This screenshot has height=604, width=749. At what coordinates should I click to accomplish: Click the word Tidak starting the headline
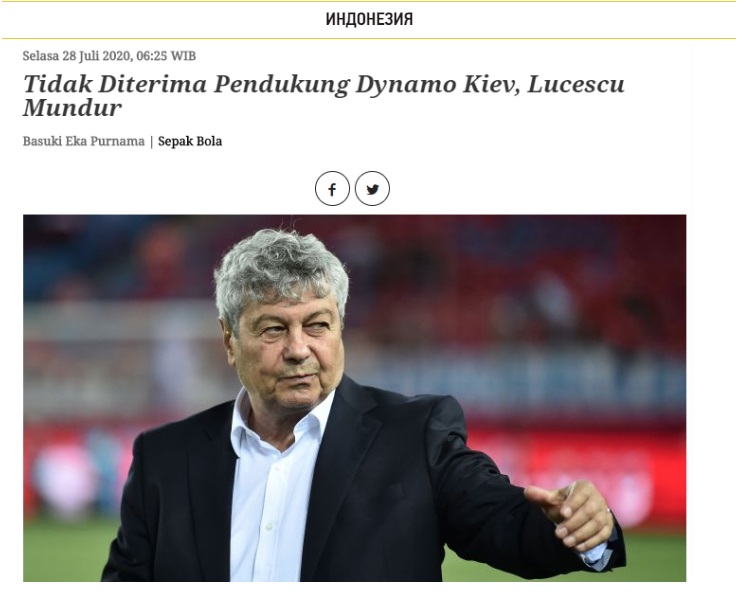point(58,84)
